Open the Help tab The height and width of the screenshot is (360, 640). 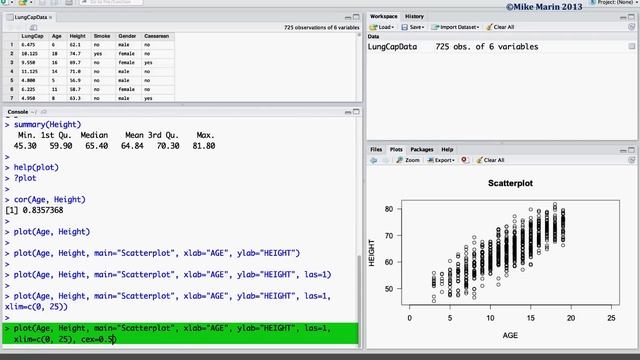[447, 149]
